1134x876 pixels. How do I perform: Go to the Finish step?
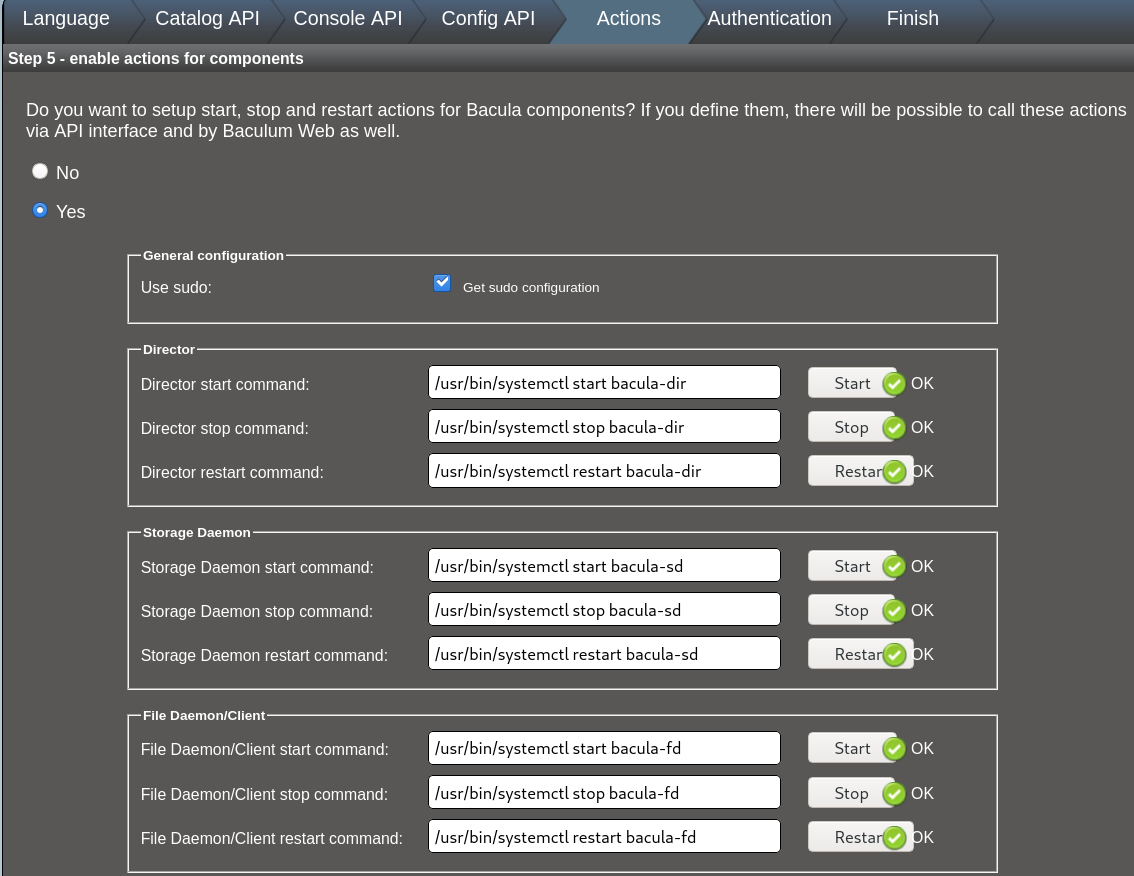click(913, 19)
